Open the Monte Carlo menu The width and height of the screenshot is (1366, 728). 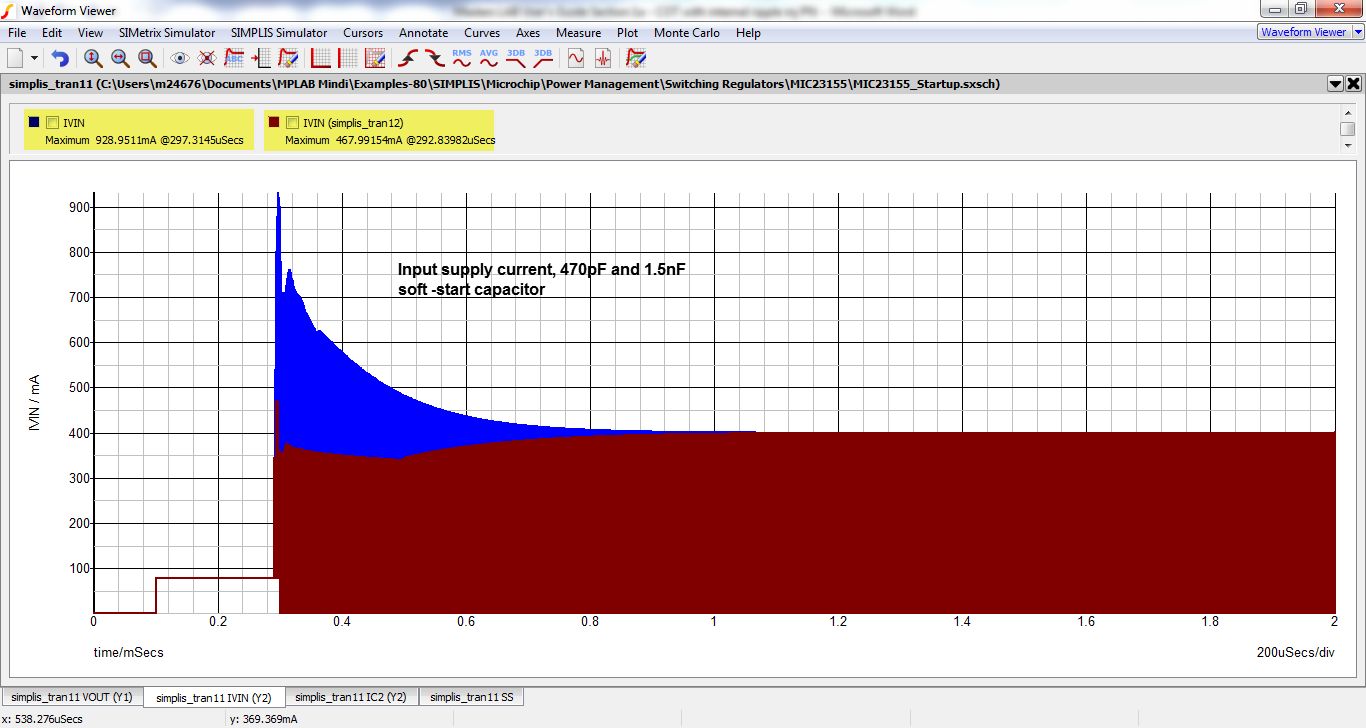(686, 32)
